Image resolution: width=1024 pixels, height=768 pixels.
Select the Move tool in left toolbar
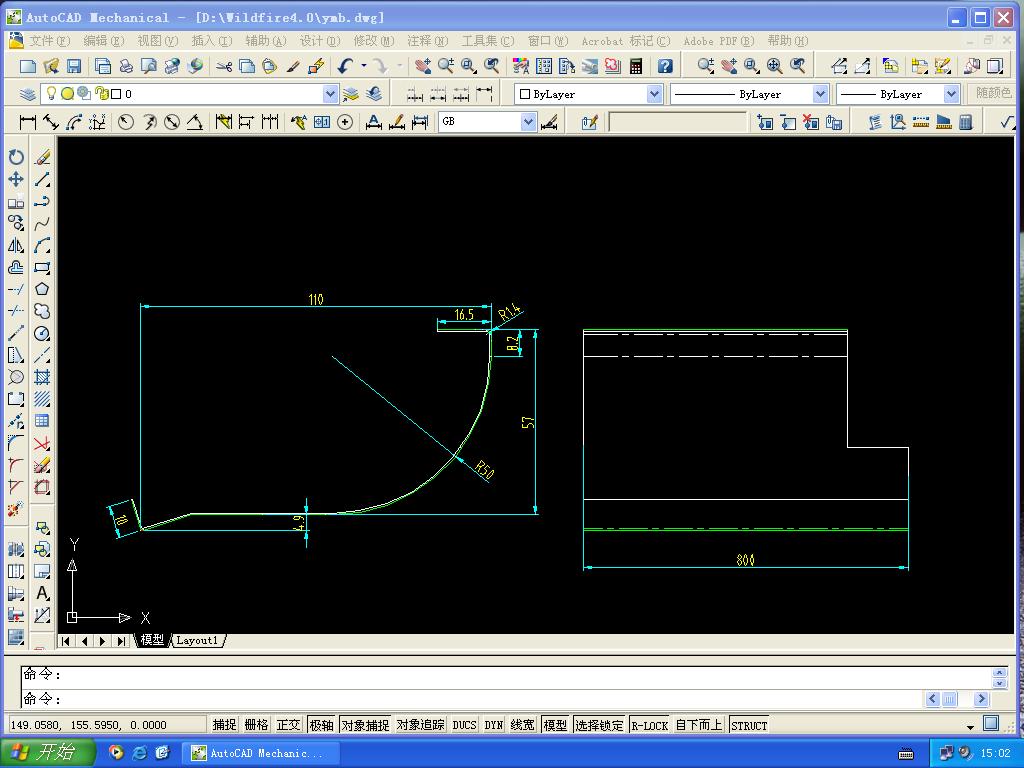point(16,179)
